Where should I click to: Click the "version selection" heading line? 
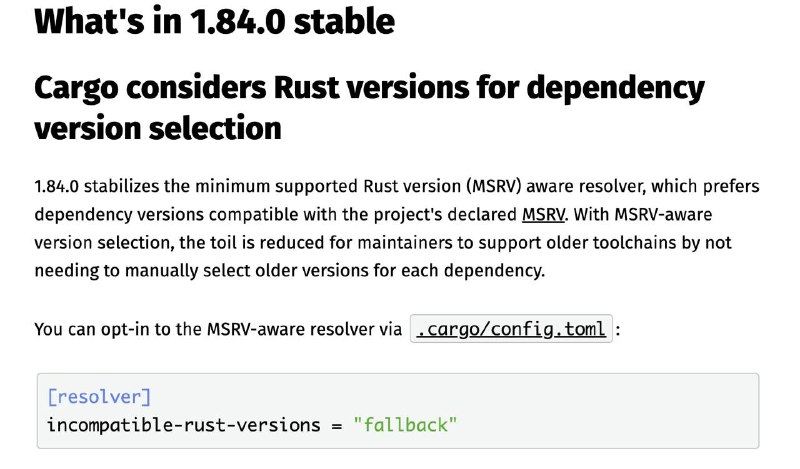coord(158,128)
